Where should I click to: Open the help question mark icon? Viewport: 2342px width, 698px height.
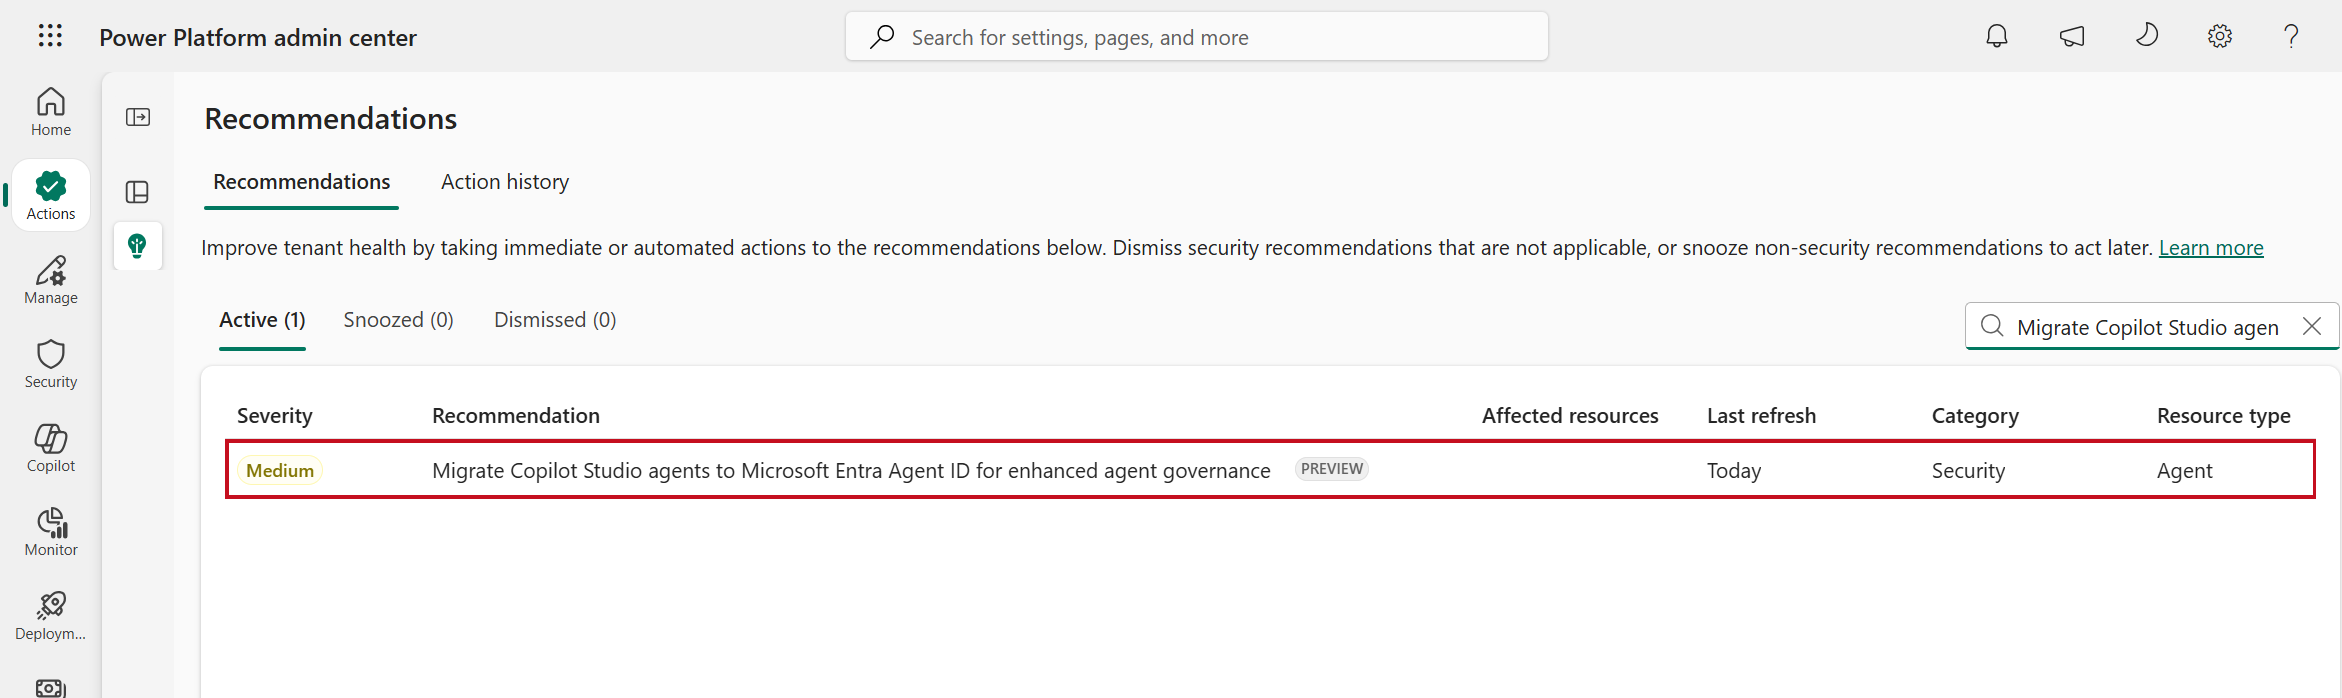[x=2291, y=36]
